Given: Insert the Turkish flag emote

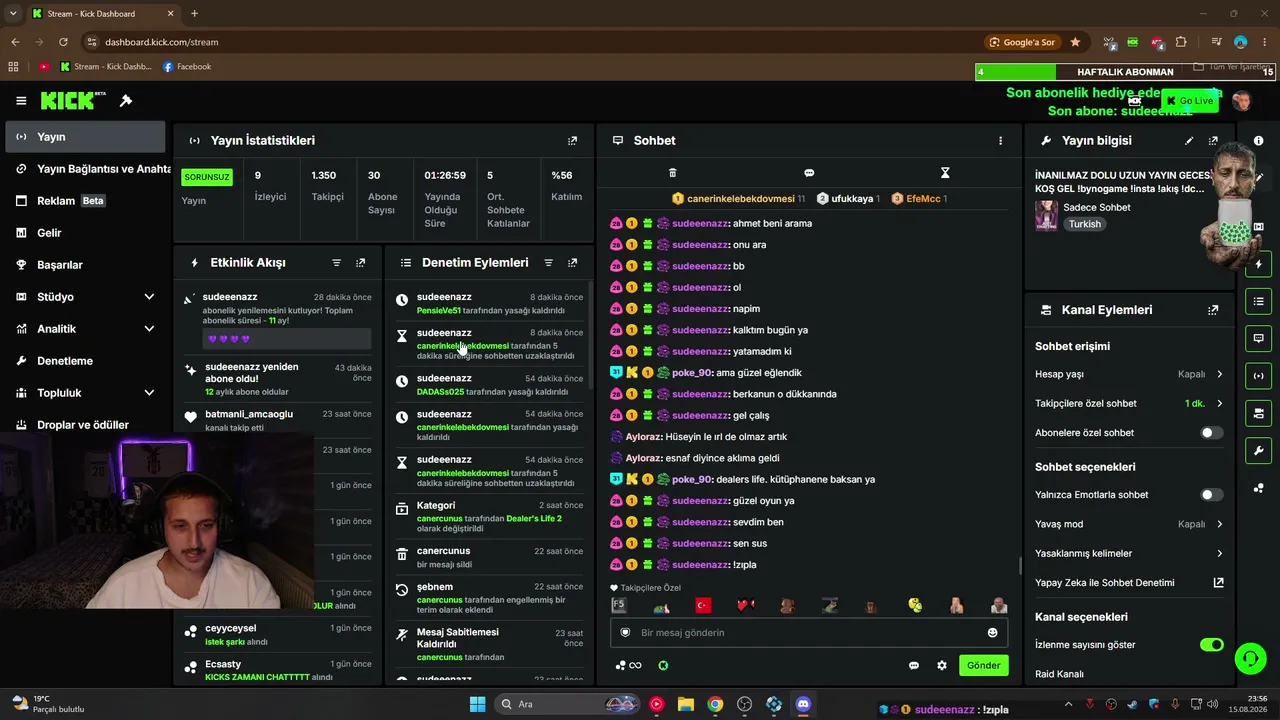Looking at the screenshot, I should click(703, 605).
